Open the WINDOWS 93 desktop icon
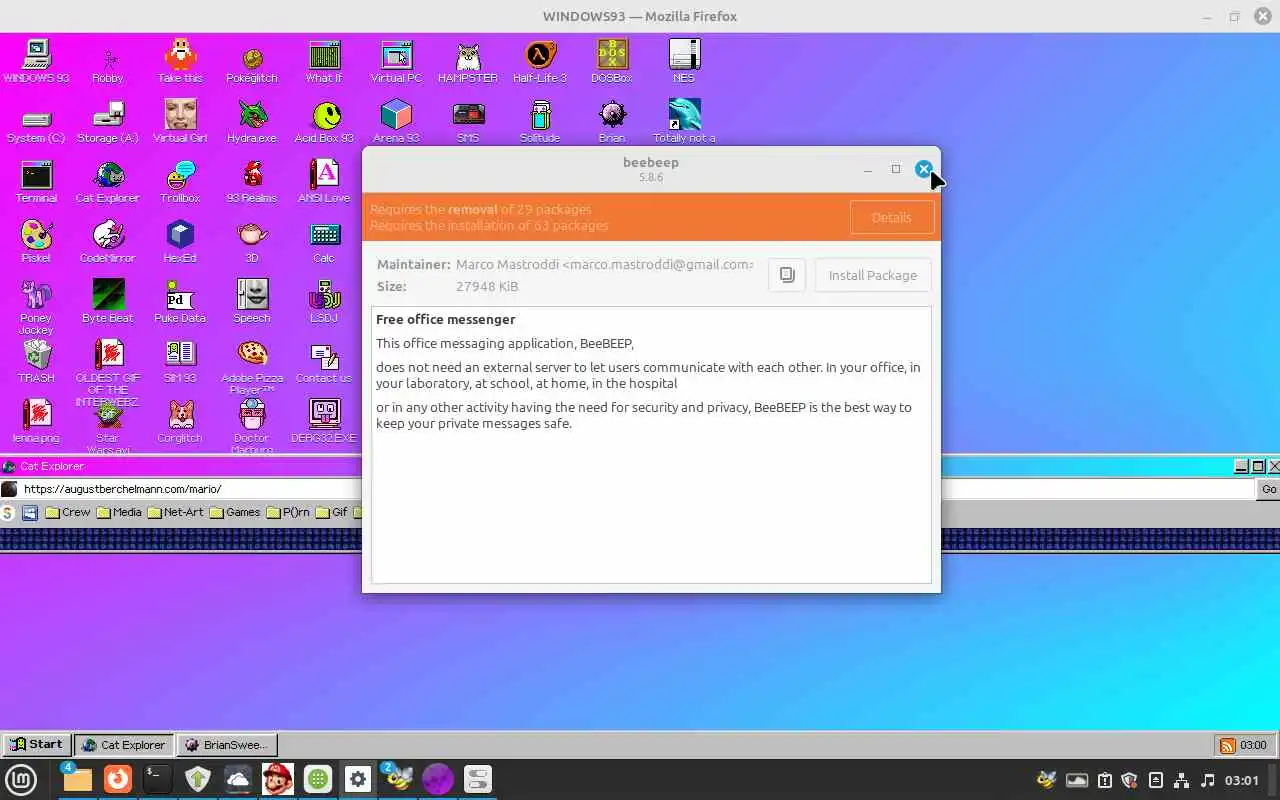The width and height of the screenshot is (1280, 800). pyautogui.click(x=36, y=61)
